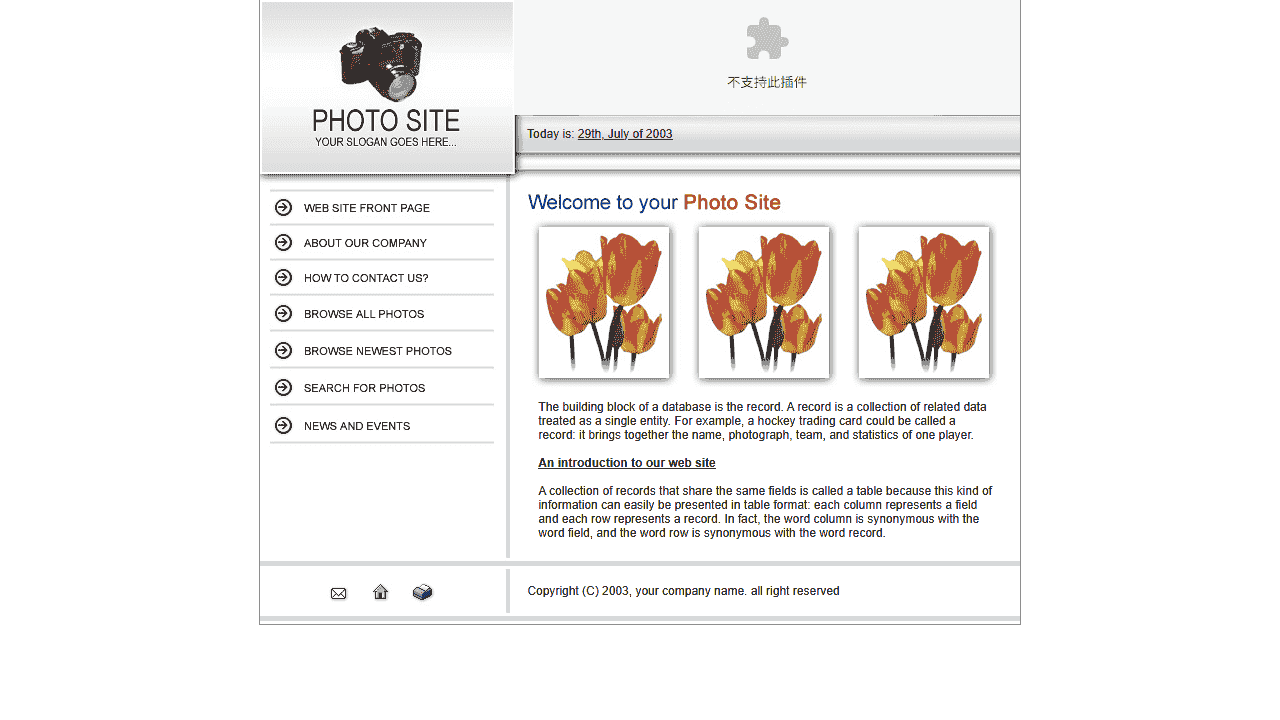Screen dimensions: 1280x720
Task: Click the Photo Site title text in logo
Action: point(386,121)
